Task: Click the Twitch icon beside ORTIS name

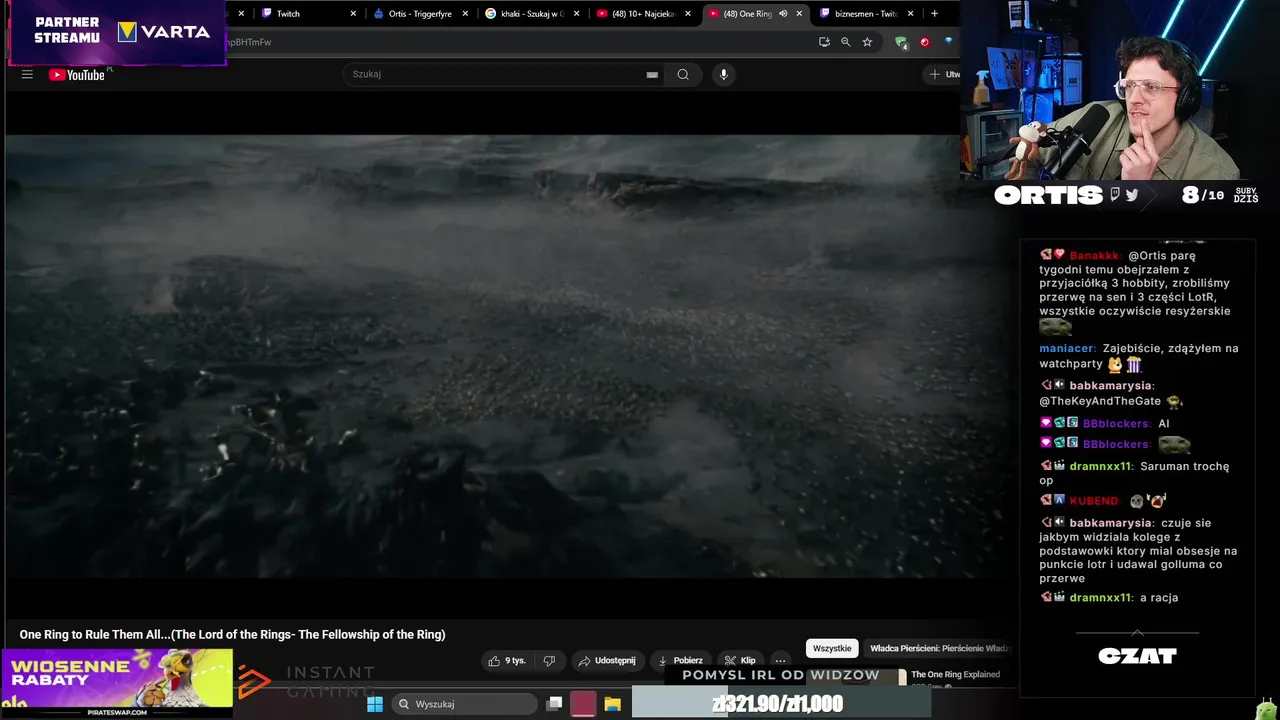Action: (1115, 195)
